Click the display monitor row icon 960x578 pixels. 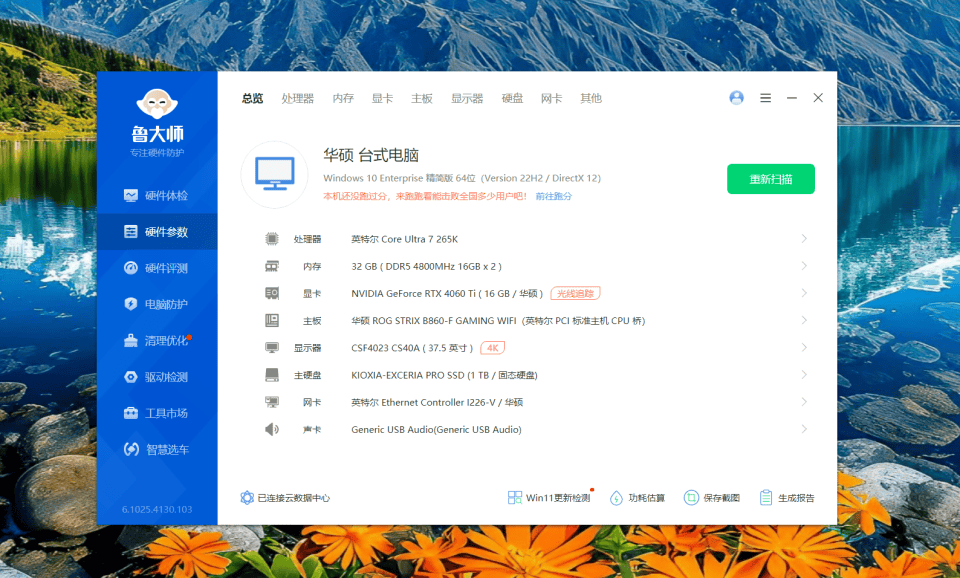(x=272, y=348)
